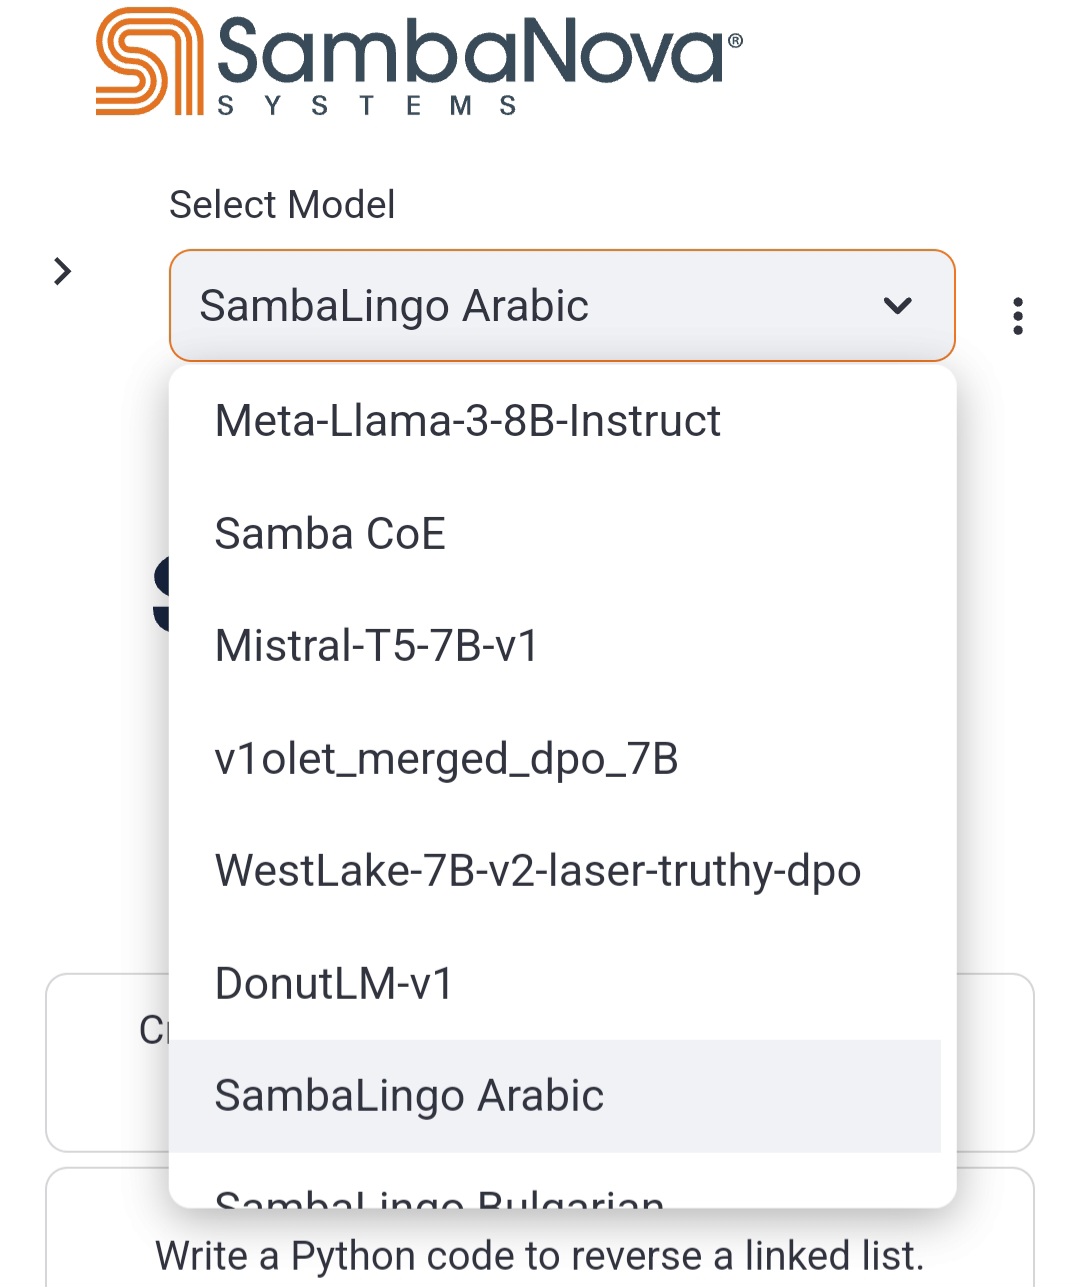Expand the sidebar with the right chevron

click(62, 271)
